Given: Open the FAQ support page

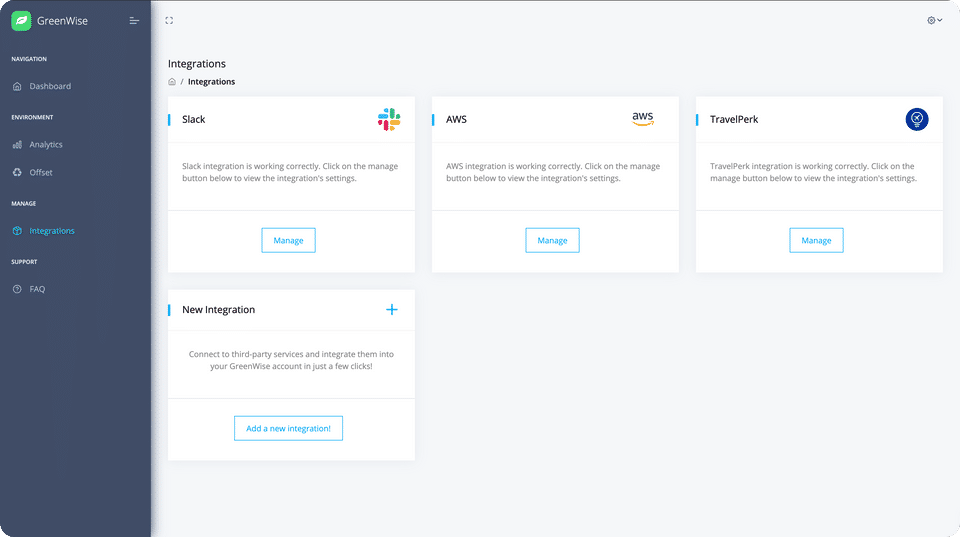Looking at the screenshot, I should 37,289.
